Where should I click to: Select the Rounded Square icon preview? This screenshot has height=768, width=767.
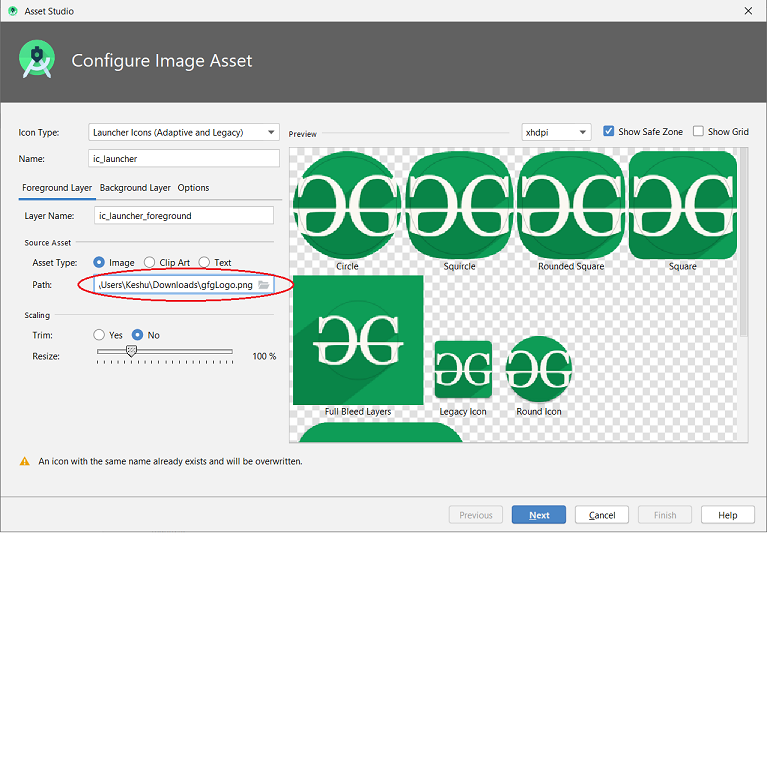pos(571,205)
